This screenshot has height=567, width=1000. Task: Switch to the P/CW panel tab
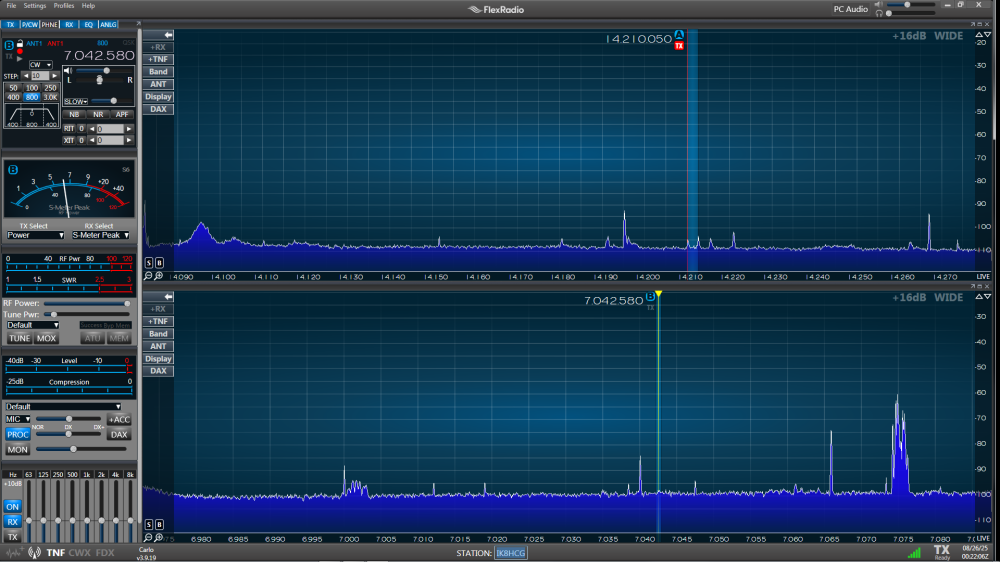(x=30, y=24)
